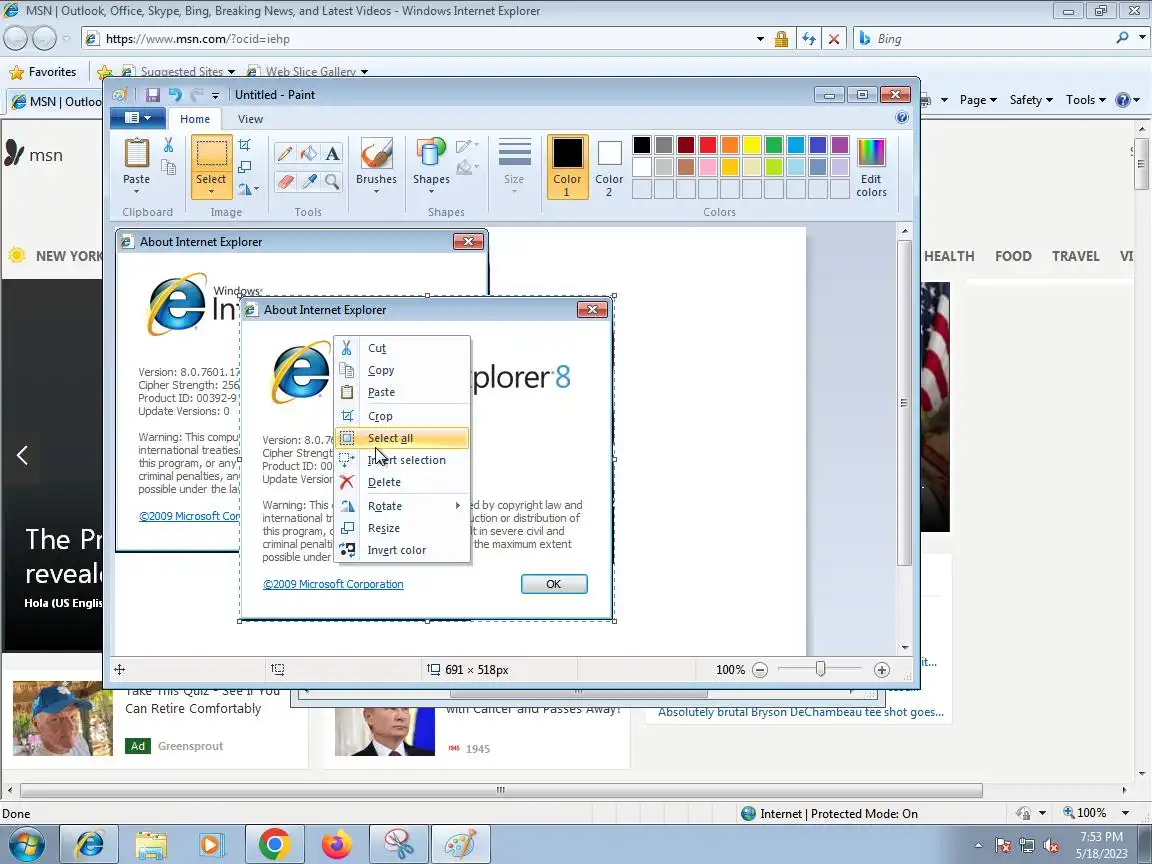
Task: Click IE Refresh arrows button
Action: 809,39
